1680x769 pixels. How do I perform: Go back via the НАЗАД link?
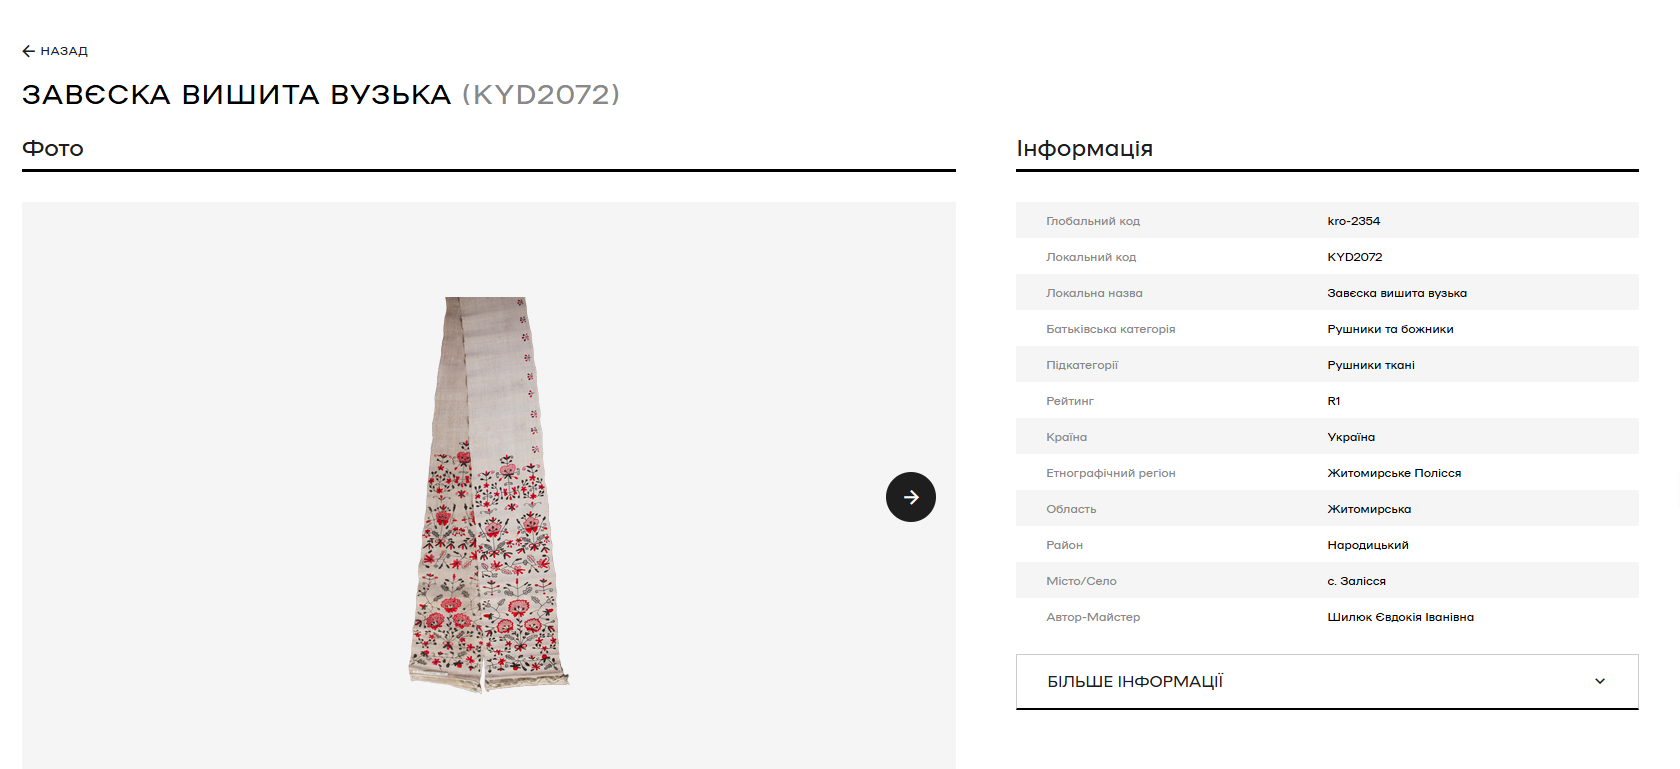[55, 51]
